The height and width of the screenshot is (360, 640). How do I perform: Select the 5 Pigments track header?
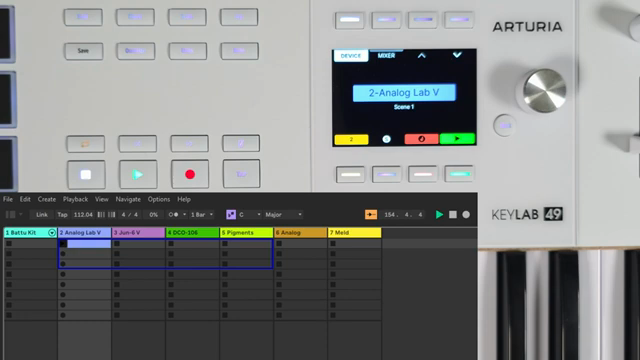click(247, 233)
